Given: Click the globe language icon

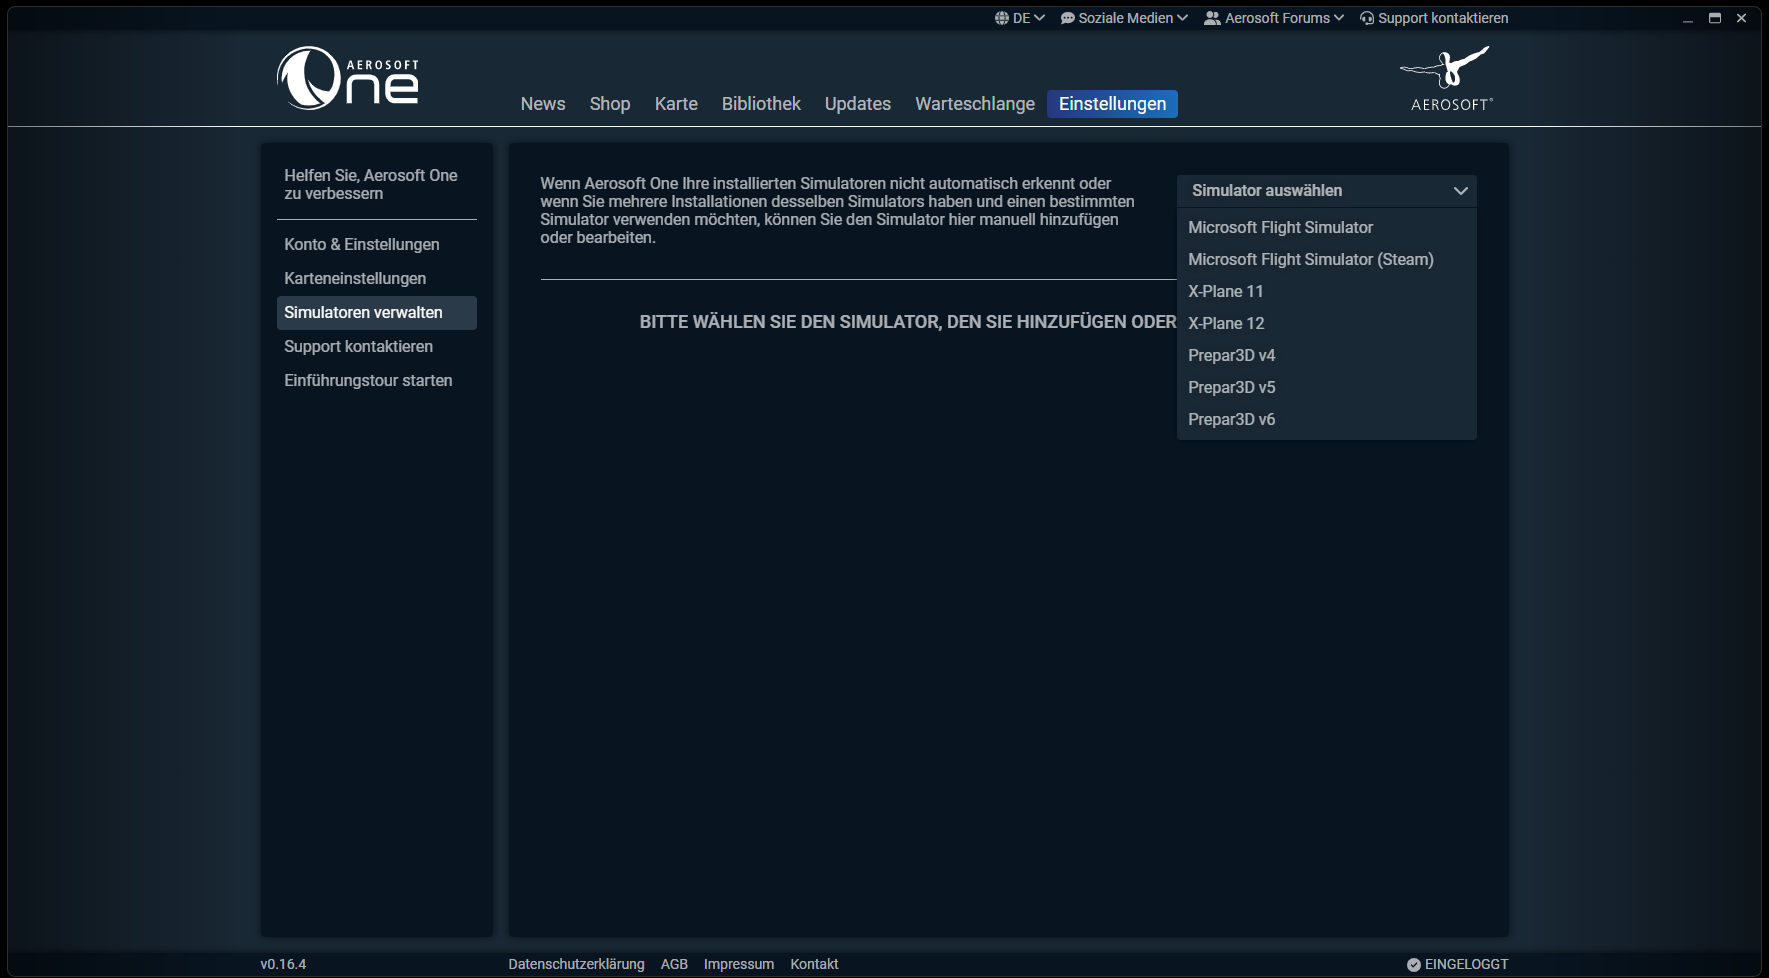Looking at the screenshot, I should (x=1001, y=18).
